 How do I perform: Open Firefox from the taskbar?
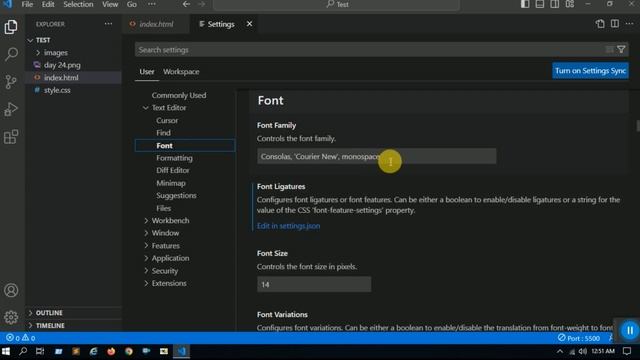point(111,351)
